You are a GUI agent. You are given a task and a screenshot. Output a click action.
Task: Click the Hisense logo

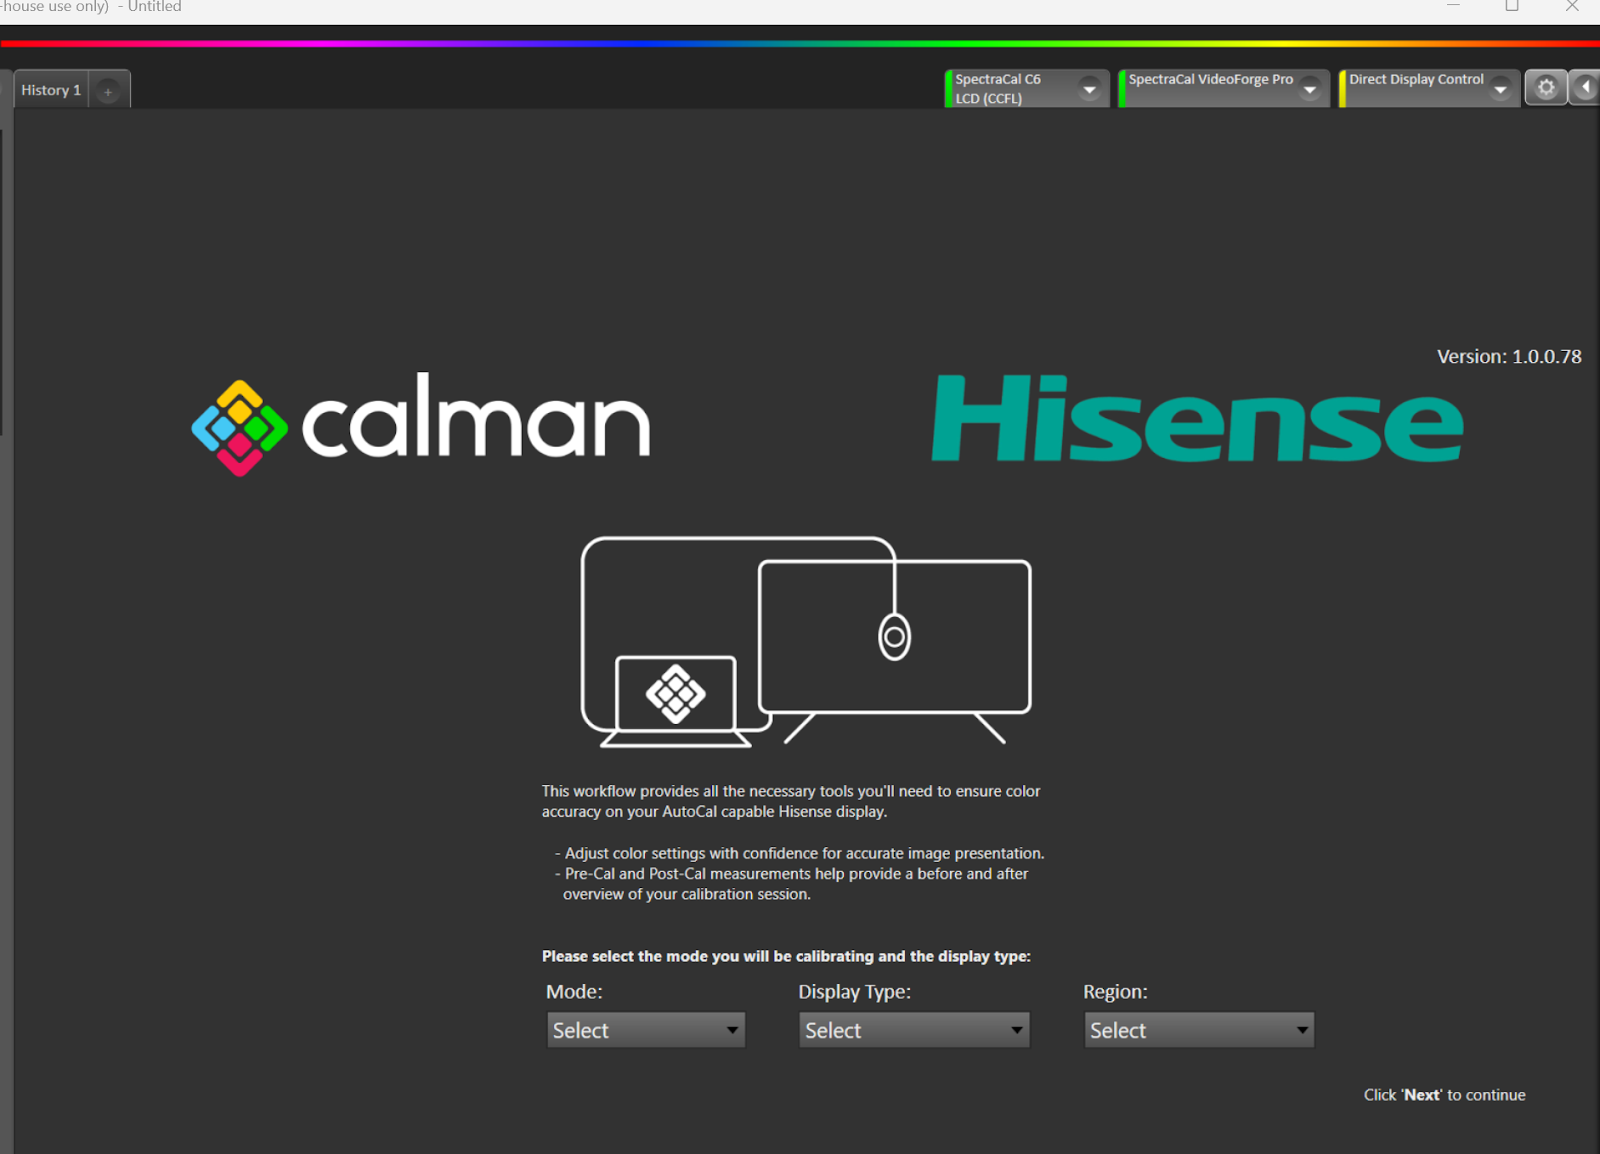[x=1197, y=419]
